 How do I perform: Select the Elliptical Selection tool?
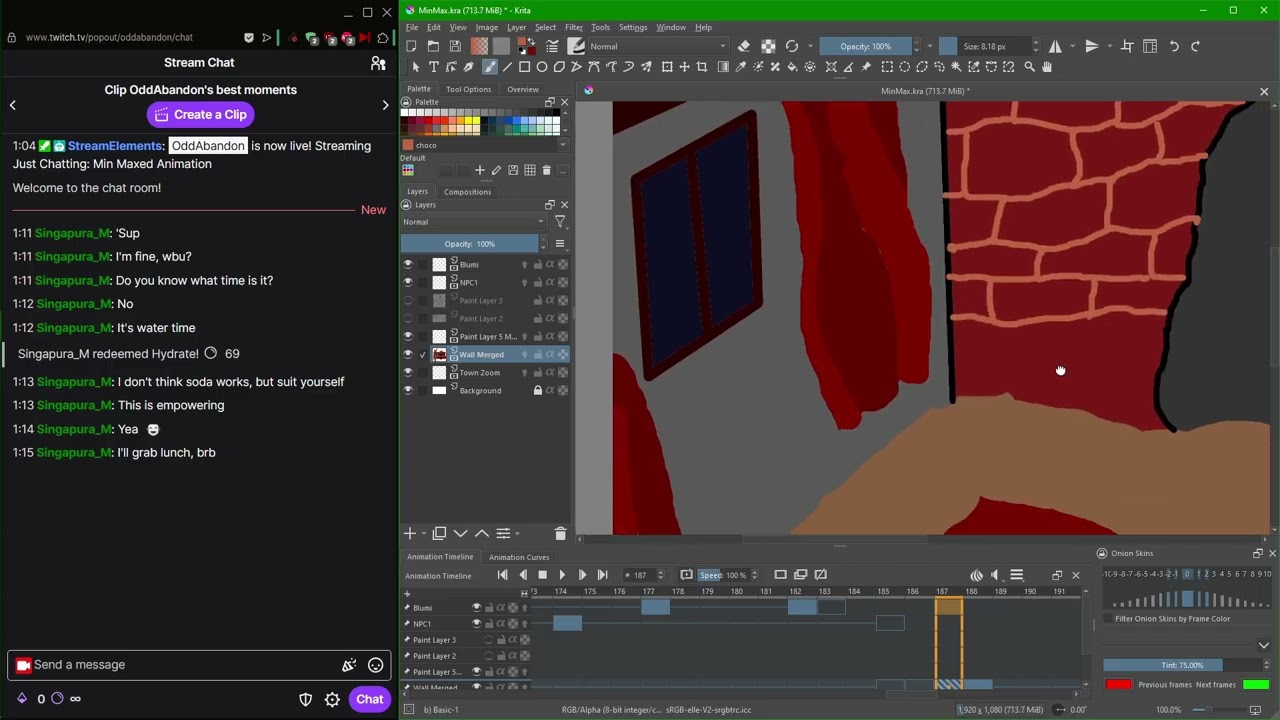tap(904, 67)
